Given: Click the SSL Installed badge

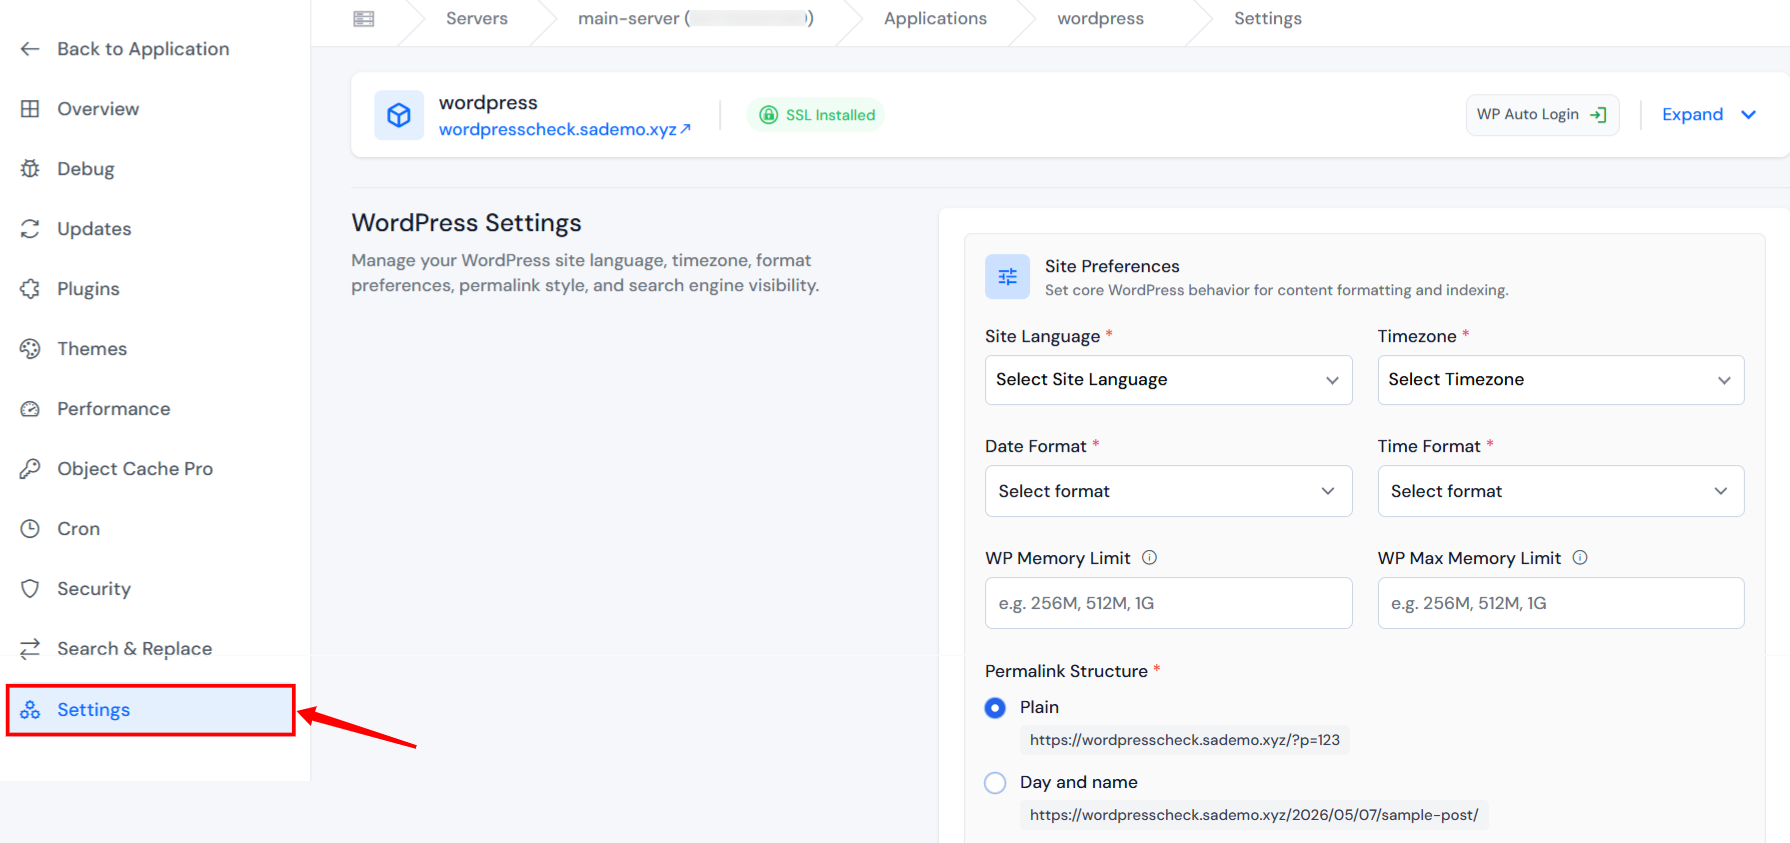Looking at the screenshot, I should tap(816, 115).
